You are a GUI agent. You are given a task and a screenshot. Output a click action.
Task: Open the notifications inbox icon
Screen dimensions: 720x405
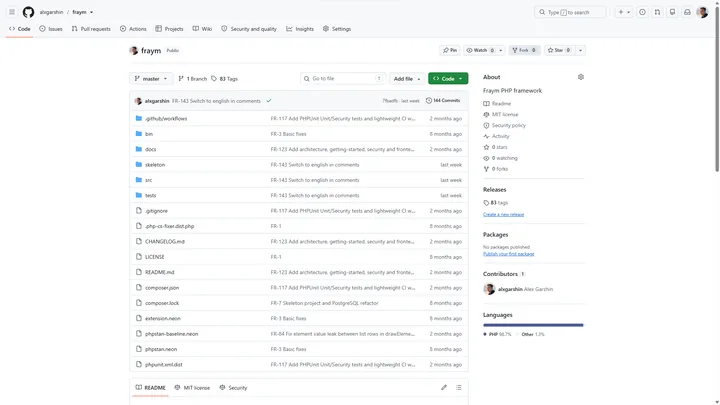pos(687,12)
